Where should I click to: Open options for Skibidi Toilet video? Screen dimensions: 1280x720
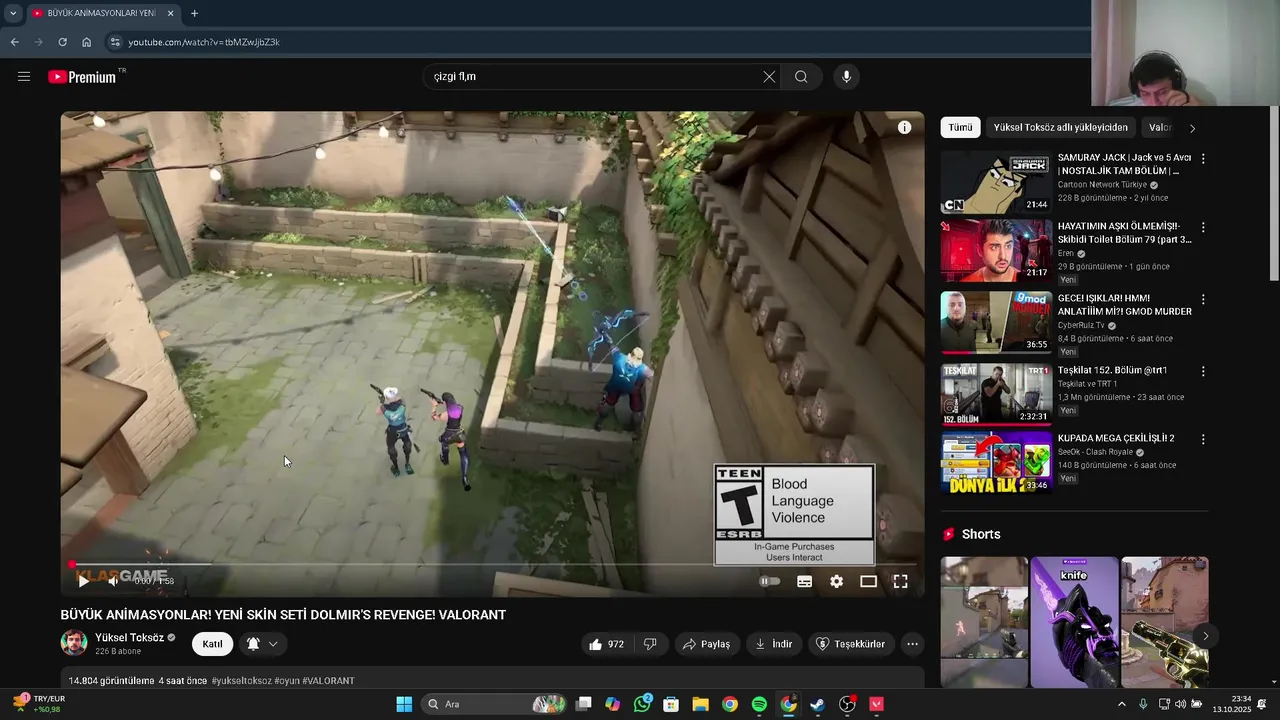point(1203,229)
